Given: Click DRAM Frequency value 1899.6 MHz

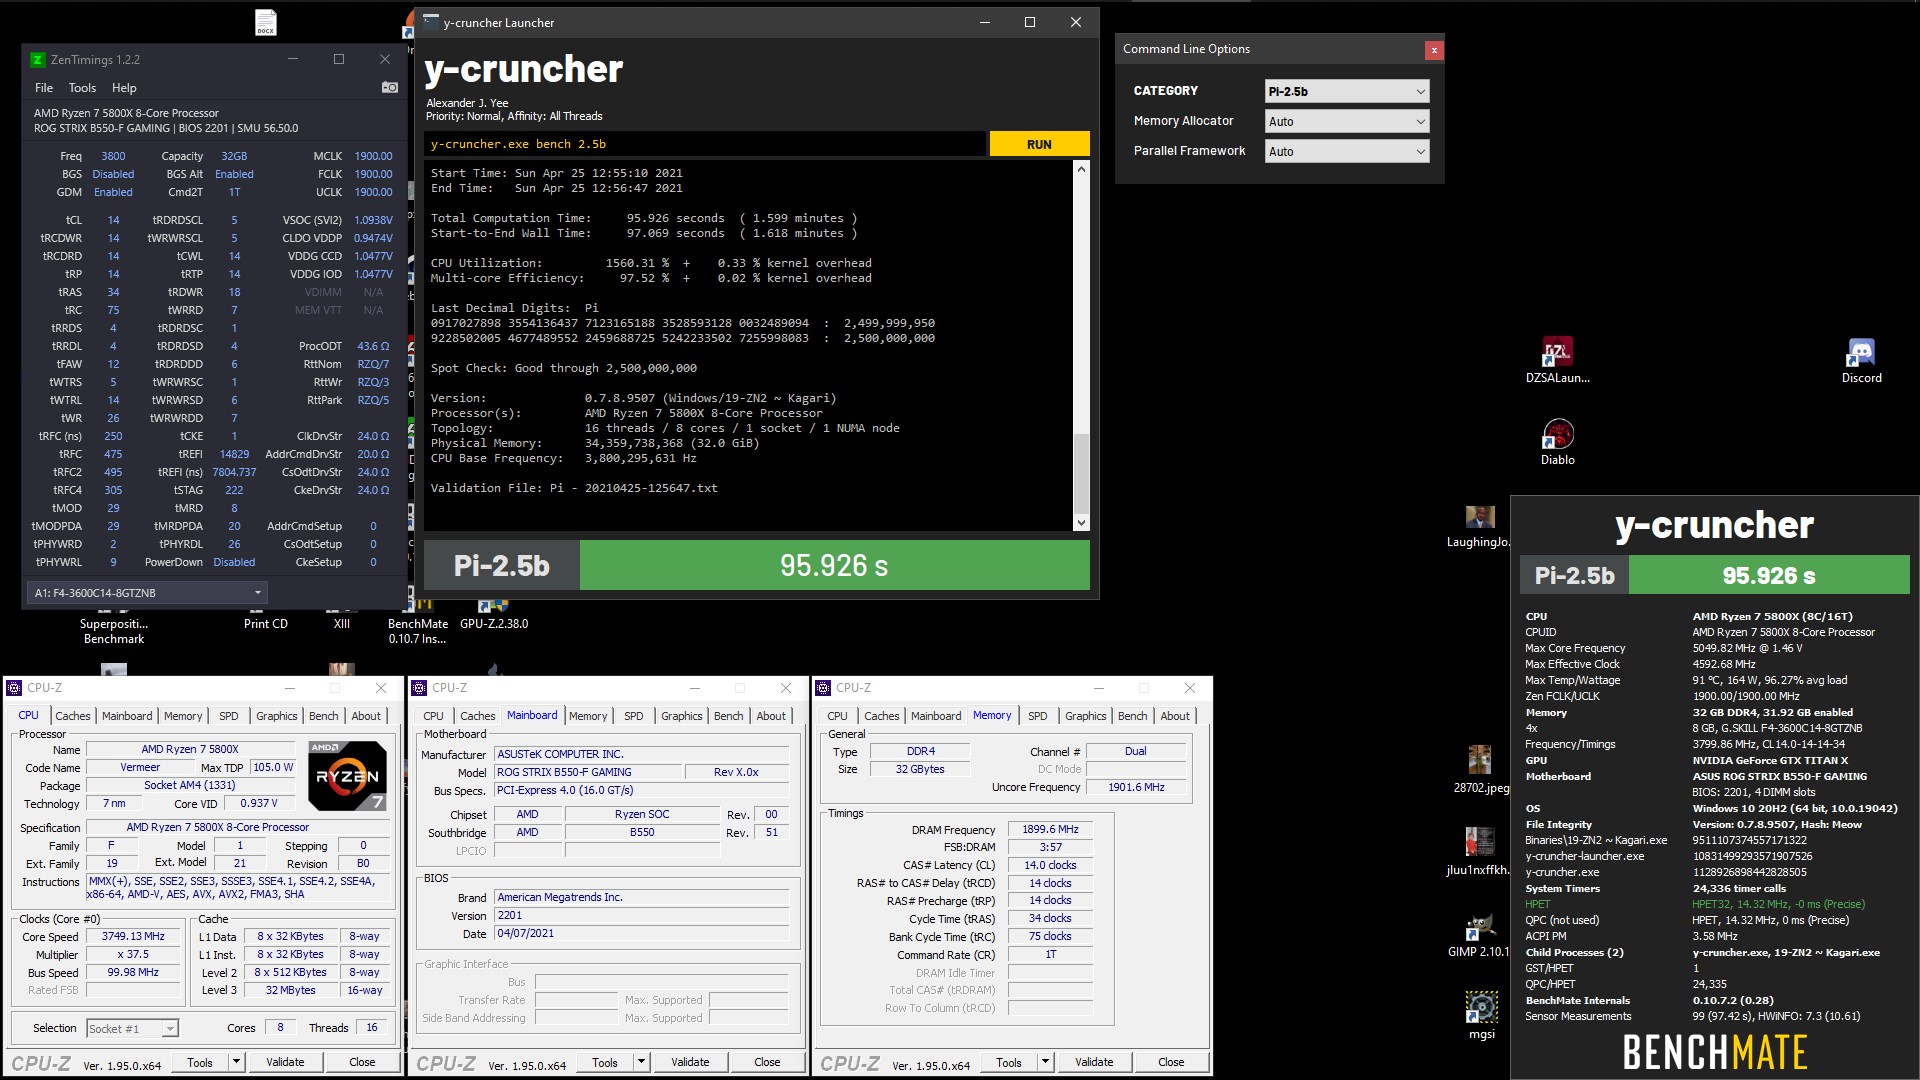Looking at the screenshot, I should pos(1050,829).
